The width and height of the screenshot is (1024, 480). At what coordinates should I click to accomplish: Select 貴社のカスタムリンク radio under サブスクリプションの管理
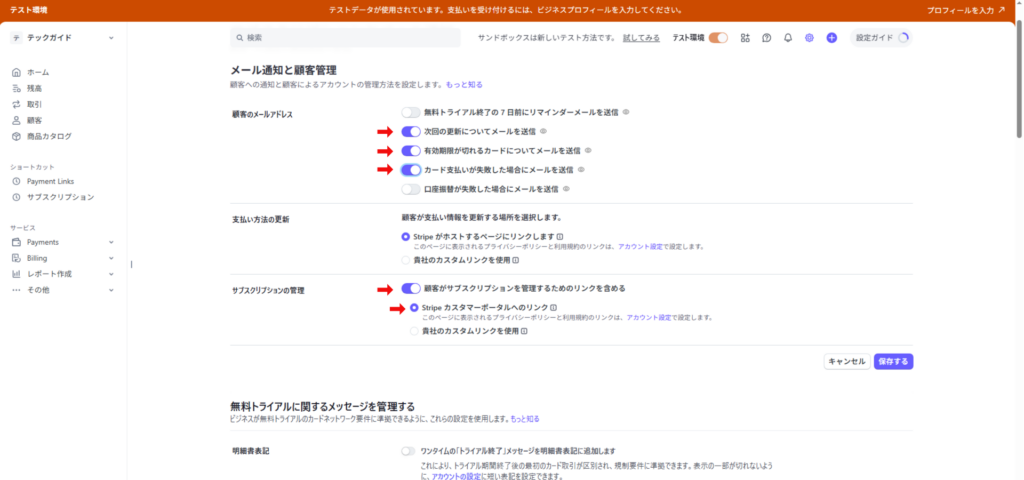pyautogui.click(x=414, y=331)
